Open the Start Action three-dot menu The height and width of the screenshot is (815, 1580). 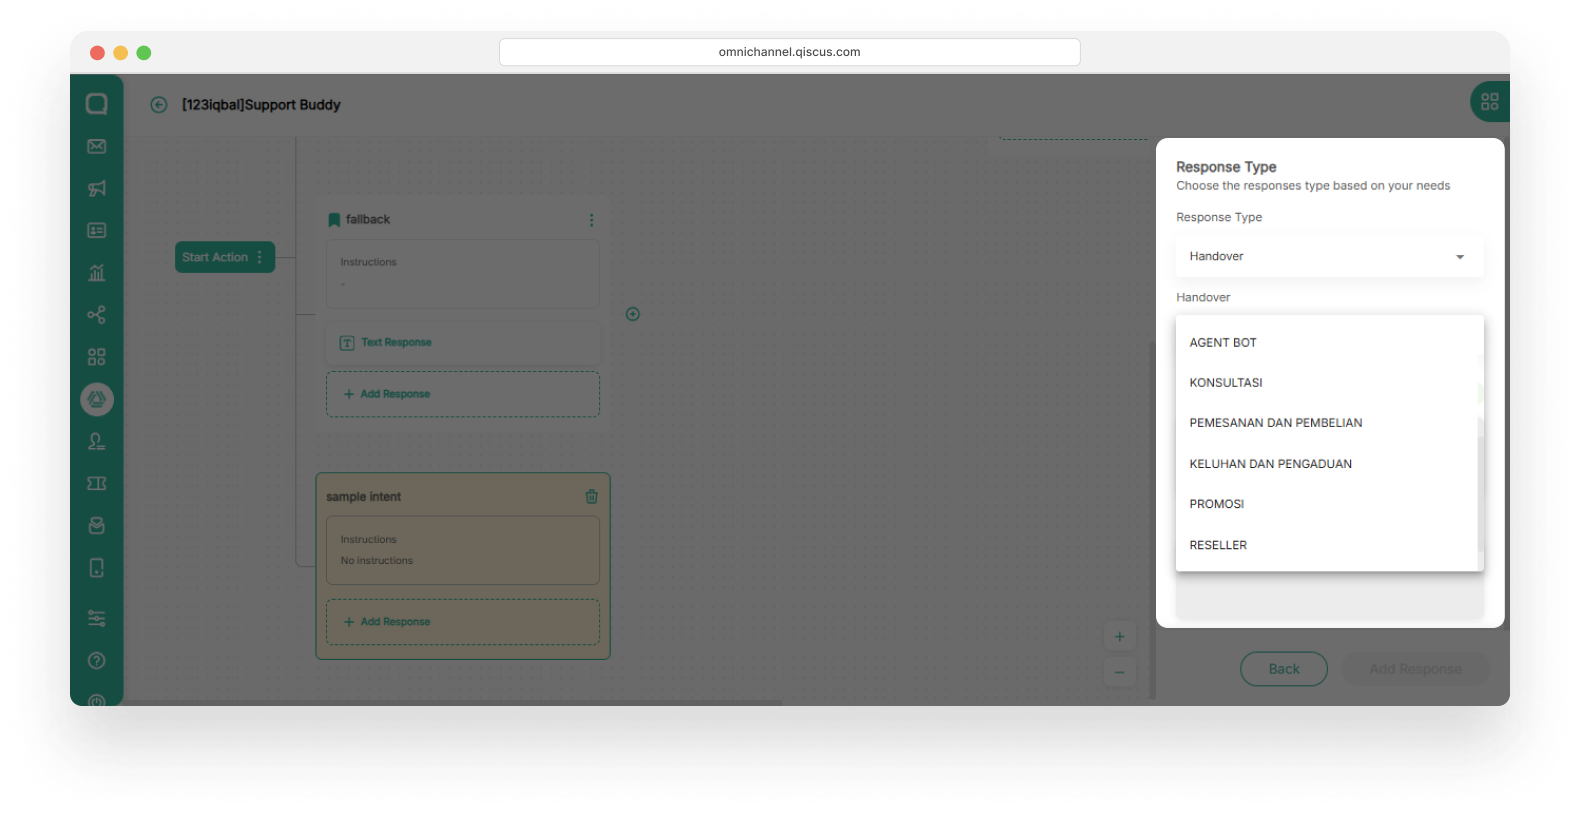260,257
